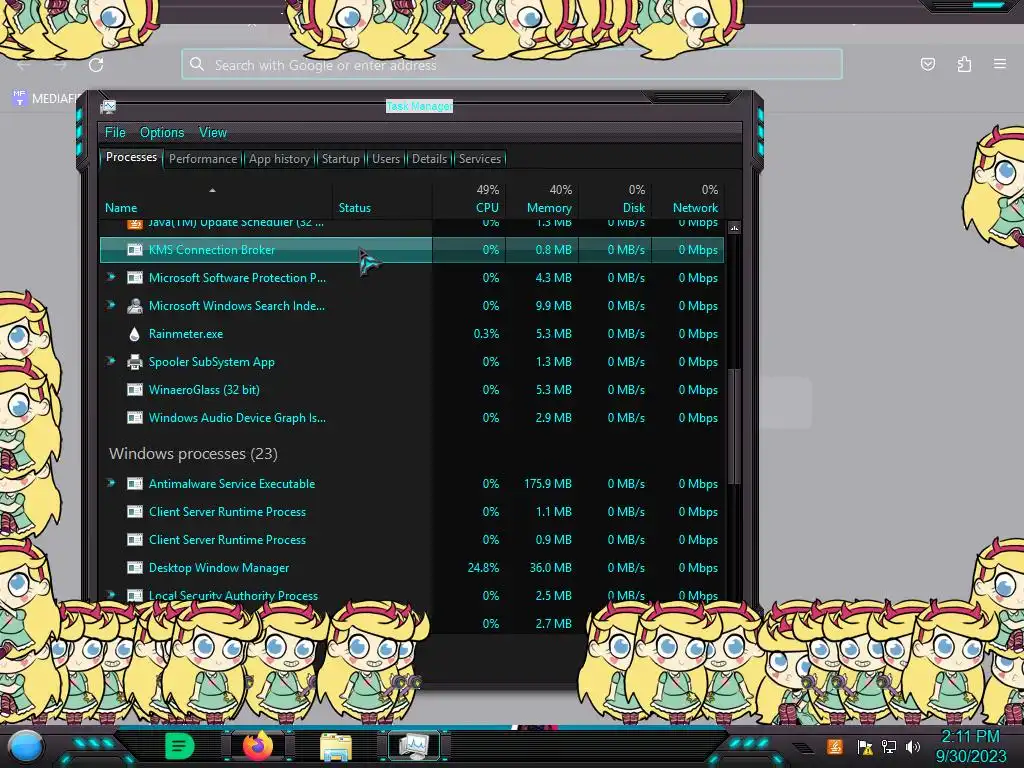
Task: Sort processes by the Name column
Action: pyautogui.click(x=121, y=208)
